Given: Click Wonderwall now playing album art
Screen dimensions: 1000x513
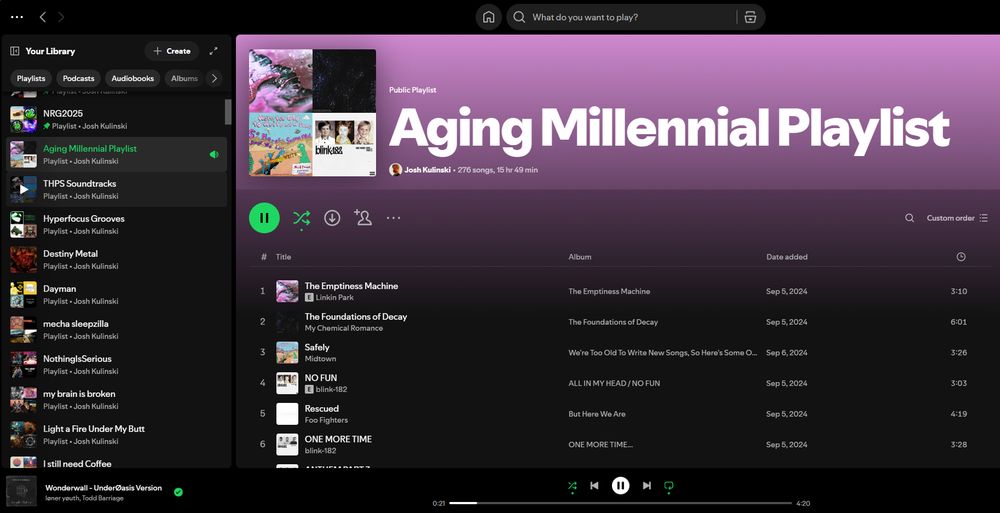Looking at the screenshot, I should (x=22, y=491).
